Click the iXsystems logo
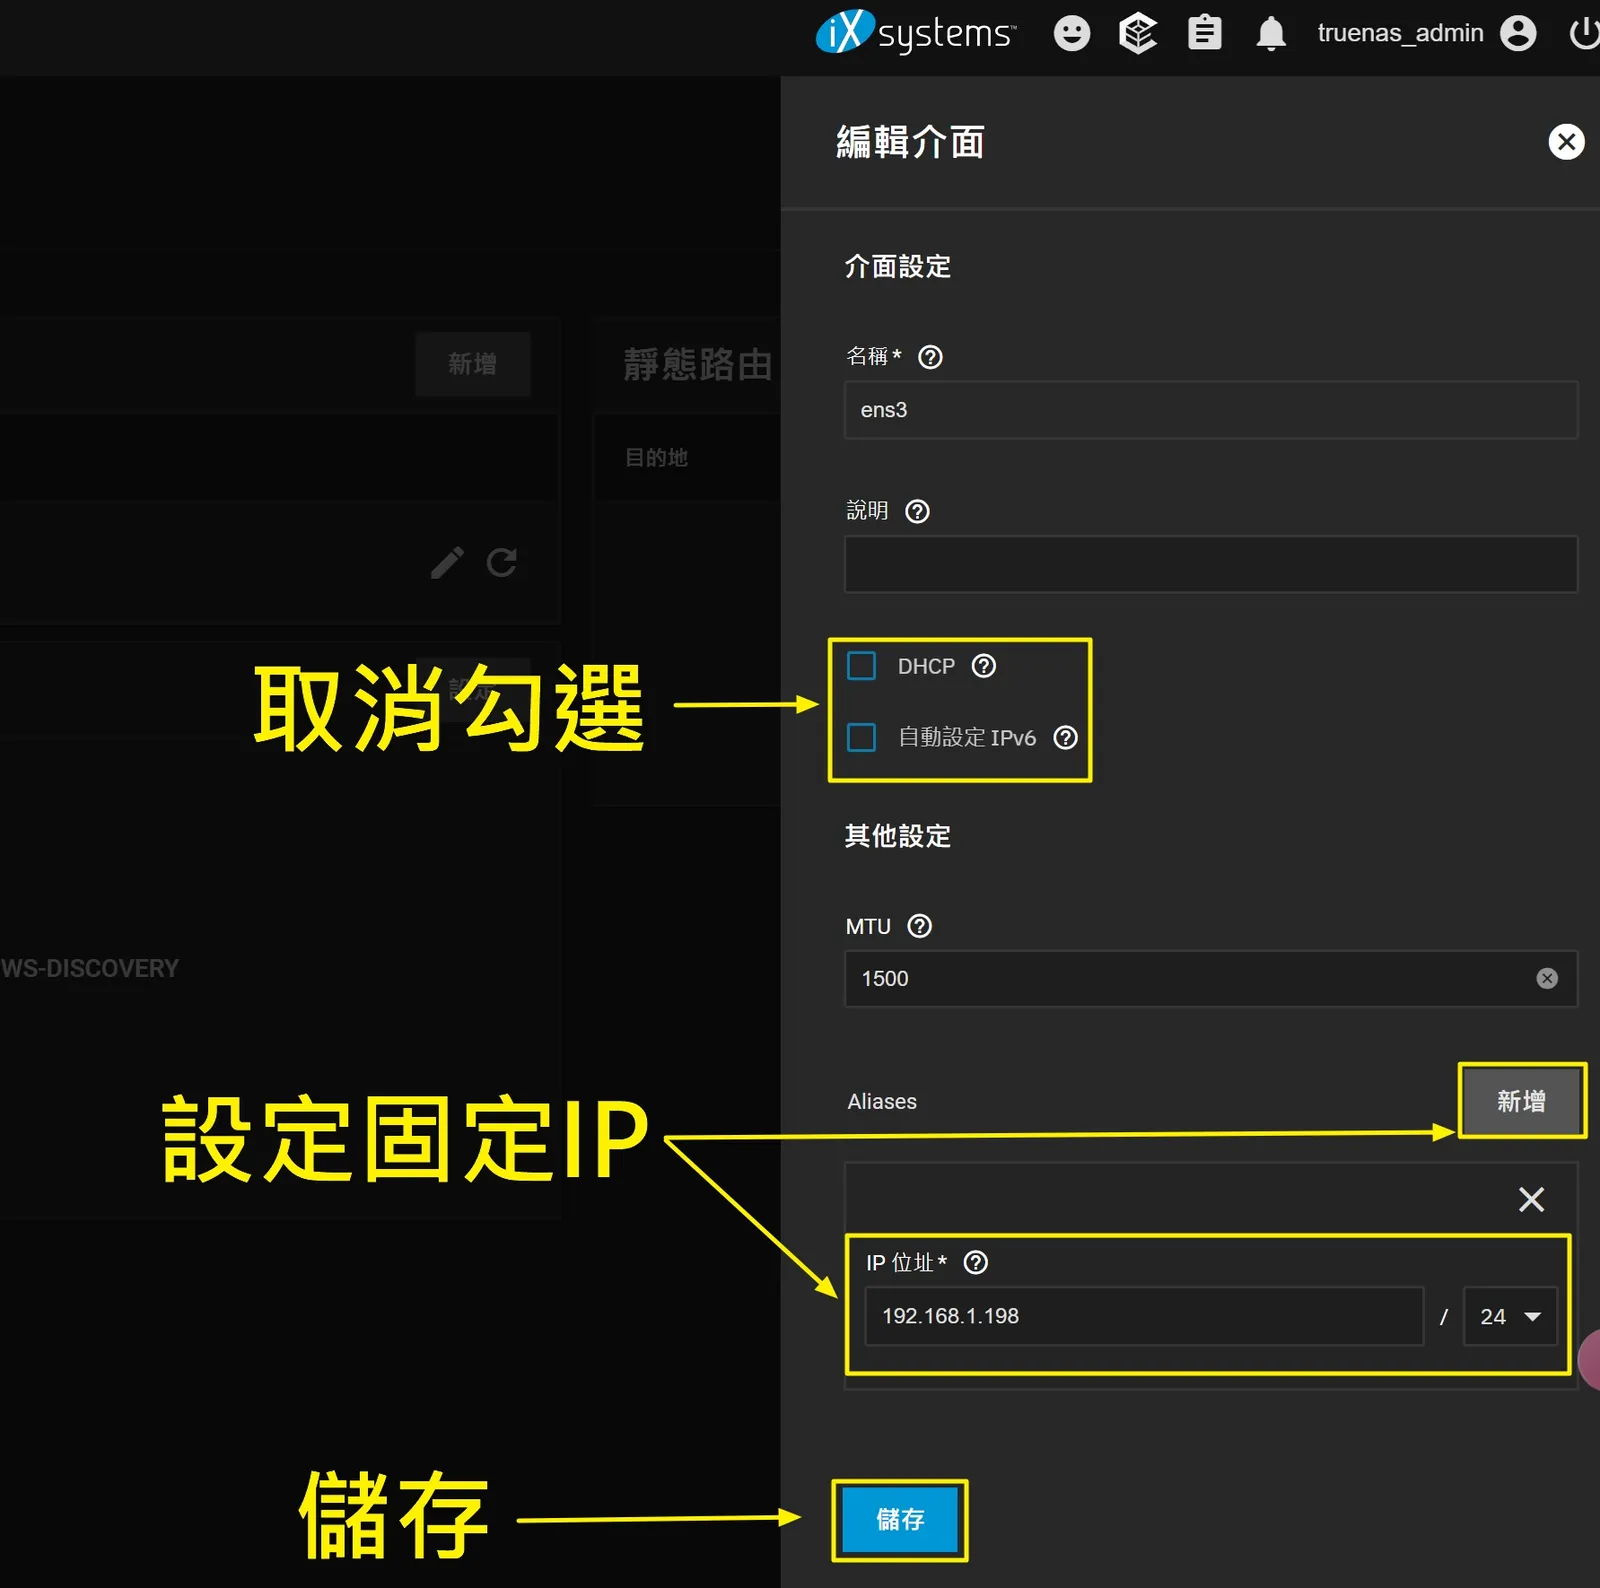Screen dimensions: 1600x1588 point(916,32)
